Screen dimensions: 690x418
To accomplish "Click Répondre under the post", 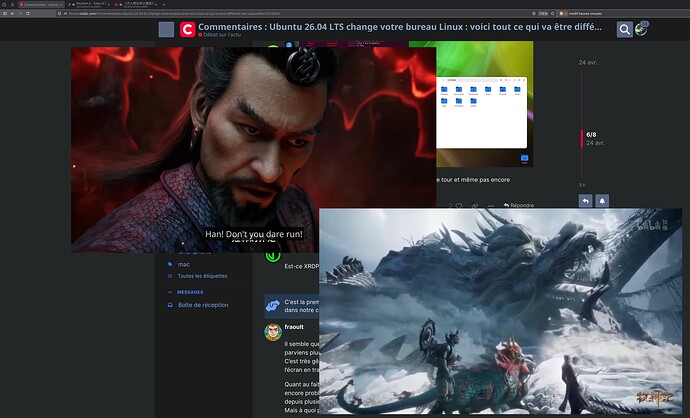I will [x=519, y=205].
